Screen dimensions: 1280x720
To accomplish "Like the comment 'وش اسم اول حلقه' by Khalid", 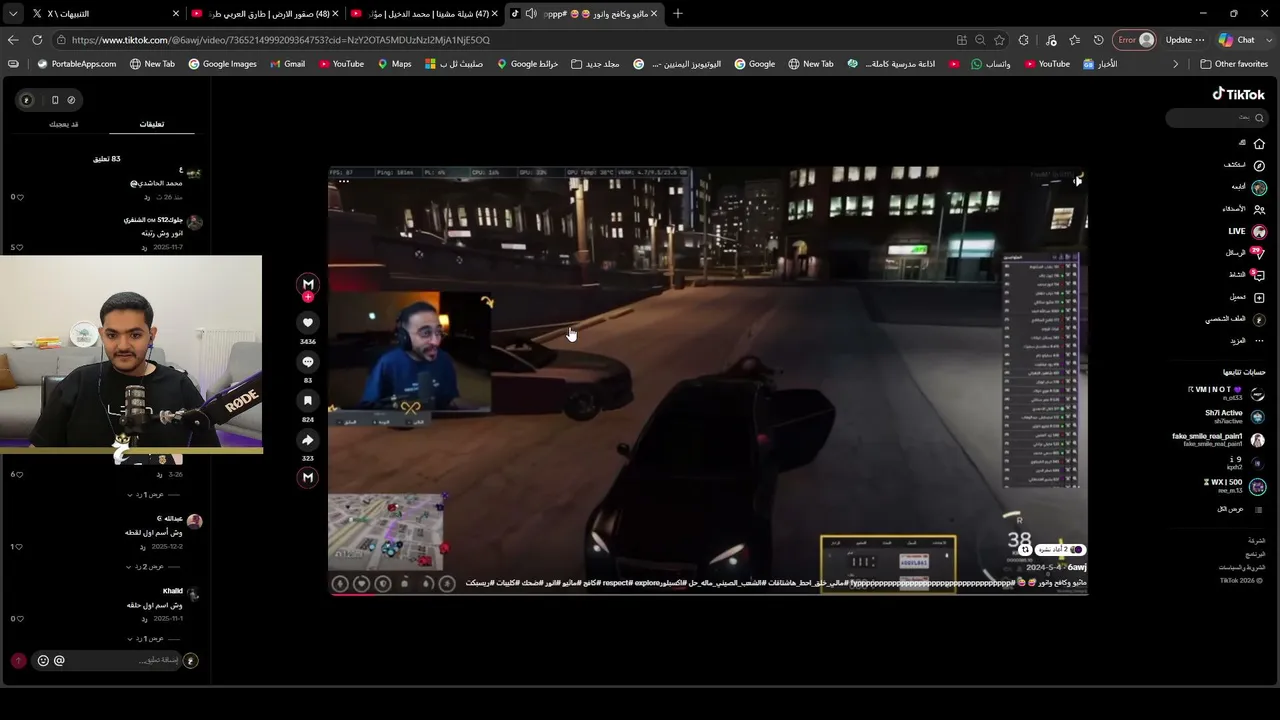I will (19, 619).
